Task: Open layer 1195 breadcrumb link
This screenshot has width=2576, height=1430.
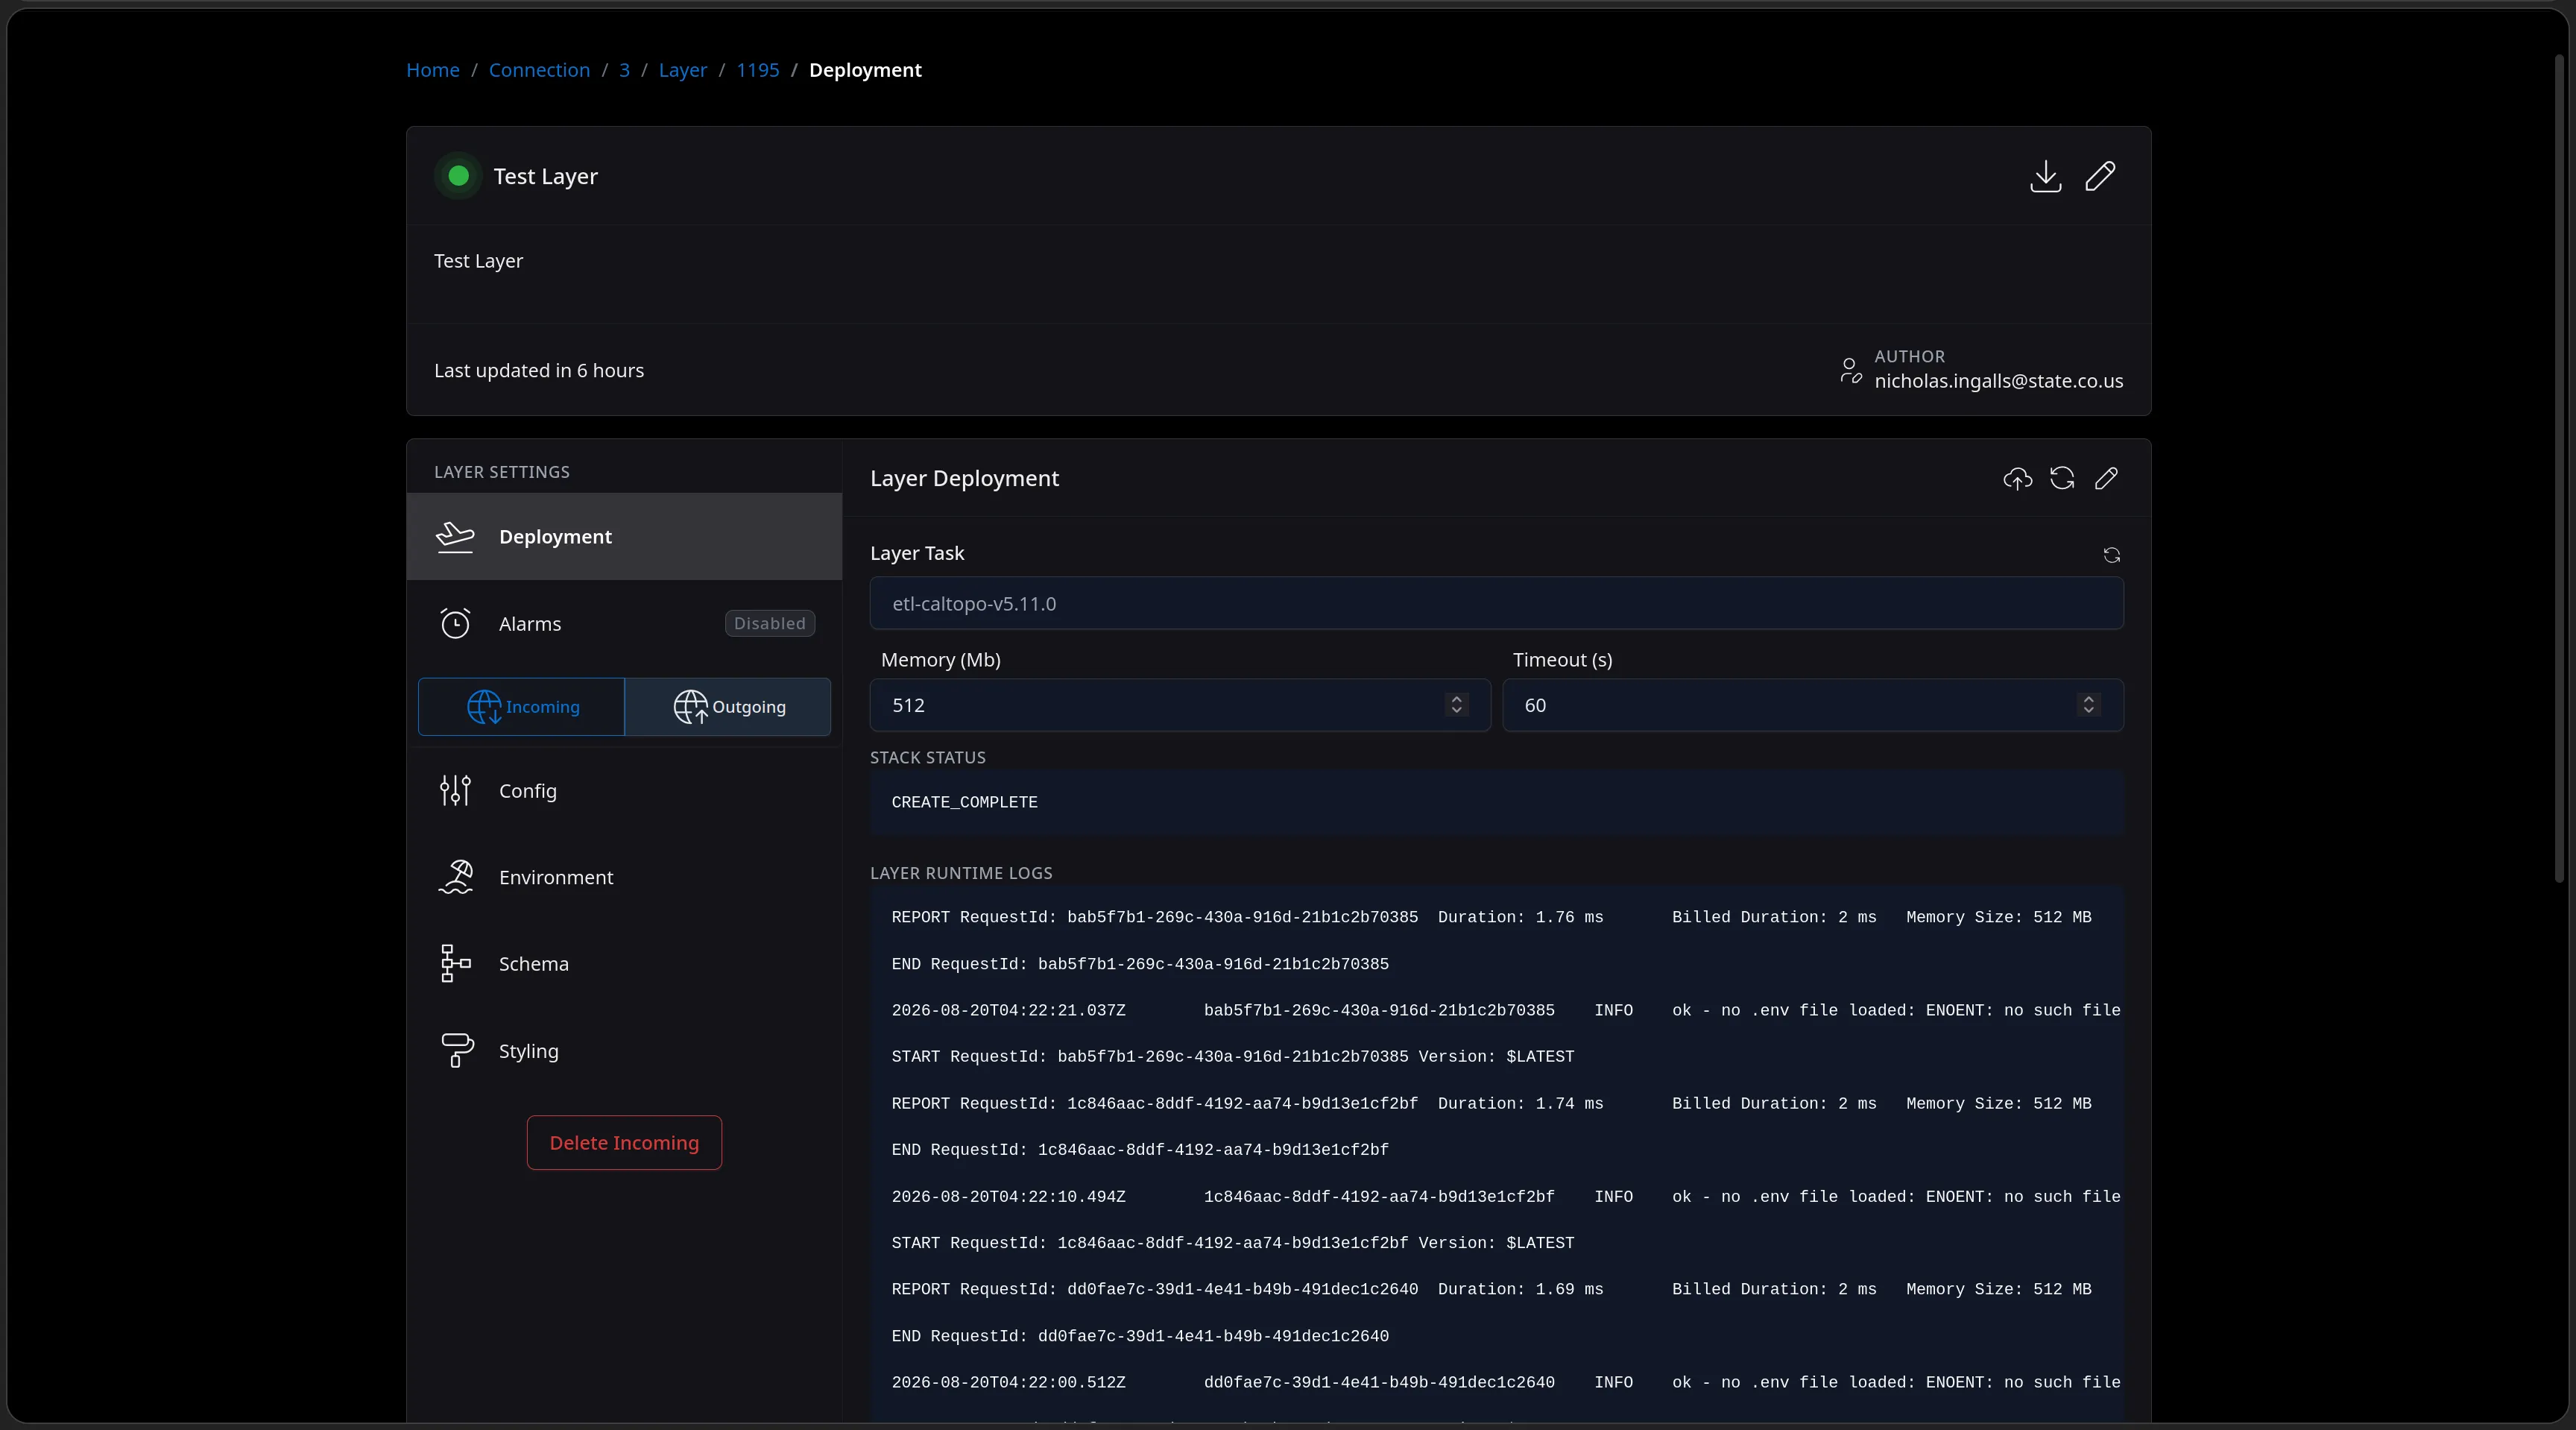Action: [758, 70]
